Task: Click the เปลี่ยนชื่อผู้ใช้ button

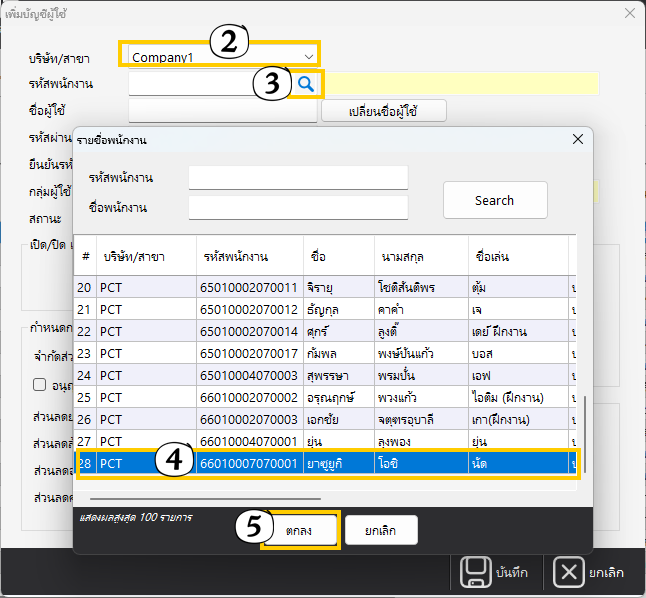Action: [x=383, y=111]
